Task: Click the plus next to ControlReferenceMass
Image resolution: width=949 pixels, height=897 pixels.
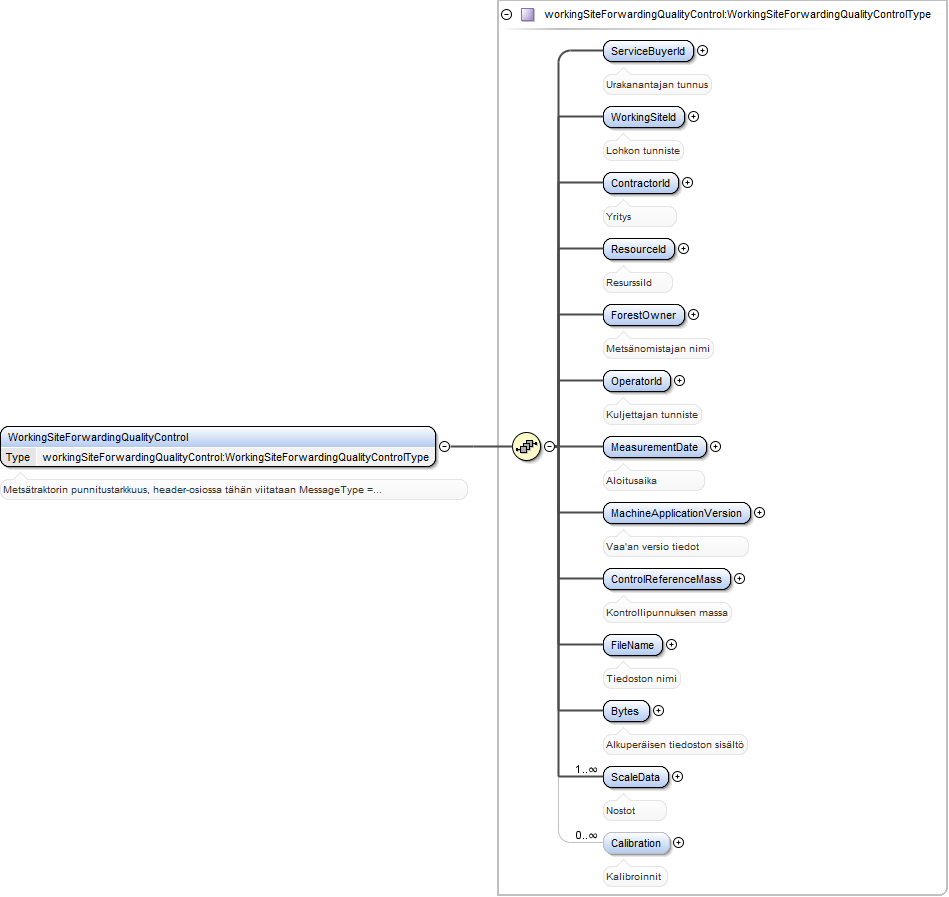Action: [740, 579]
